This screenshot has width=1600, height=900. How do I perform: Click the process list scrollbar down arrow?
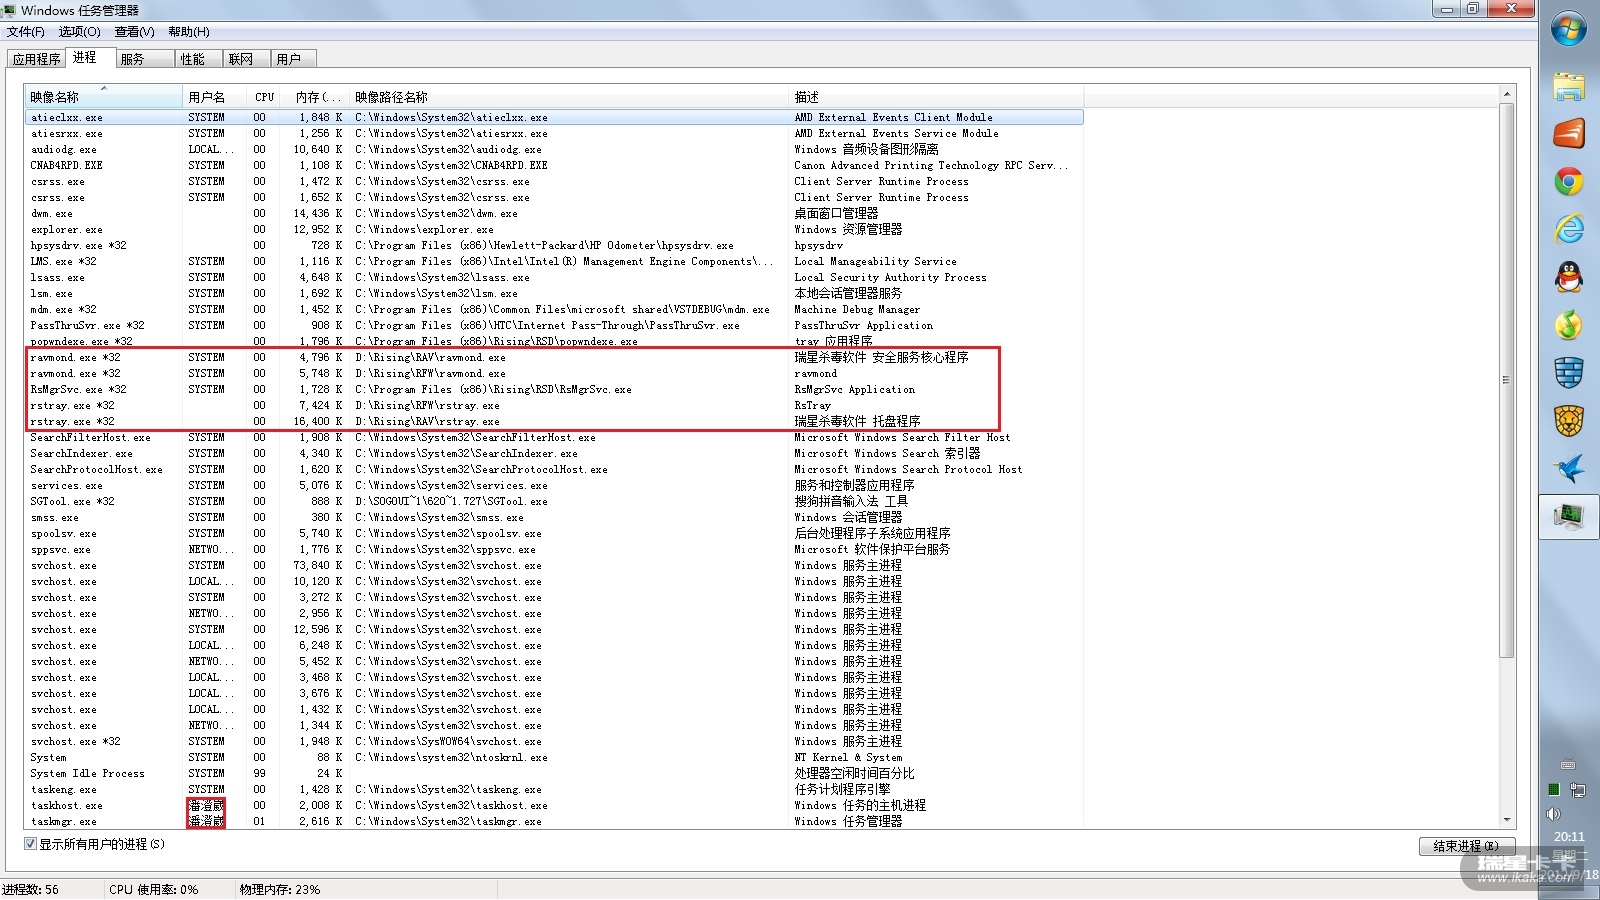click(x=1506, y=820)
